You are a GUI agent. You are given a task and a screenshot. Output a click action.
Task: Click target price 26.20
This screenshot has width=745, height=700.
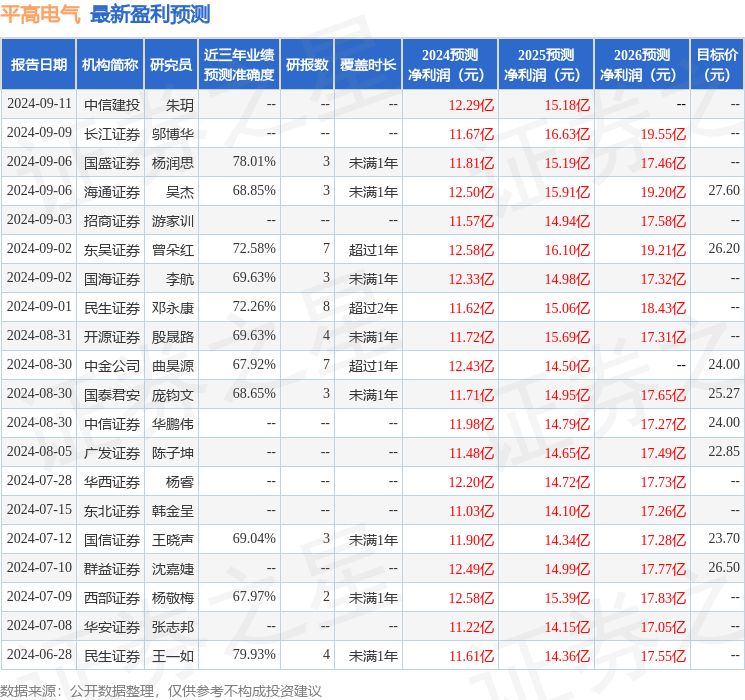(x=724, y=249)
